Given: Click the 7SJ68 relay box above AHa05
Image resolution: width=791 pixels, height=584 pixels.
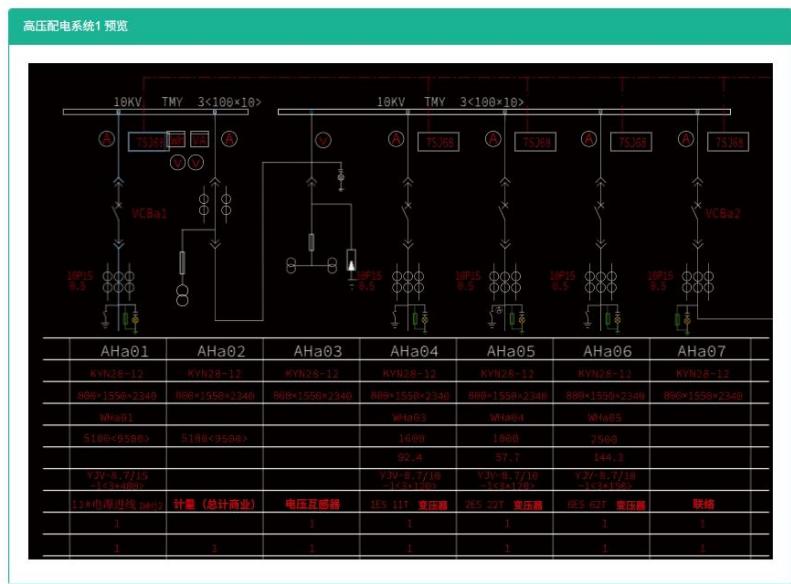Looking at the screenshot, I should [535, 143].
